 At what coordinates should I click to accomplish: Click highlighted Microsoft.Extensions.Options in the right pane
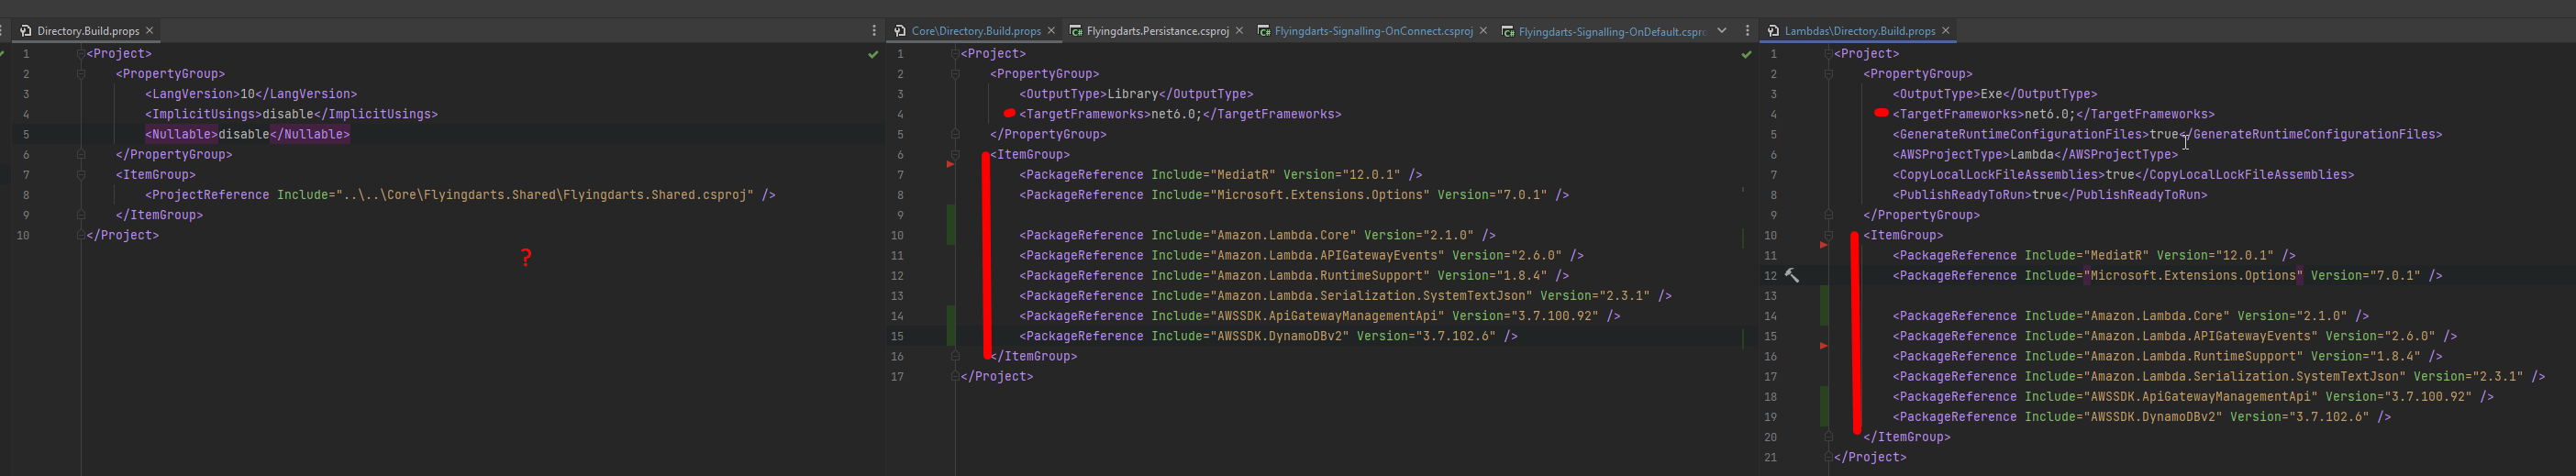click(2195, 275)
